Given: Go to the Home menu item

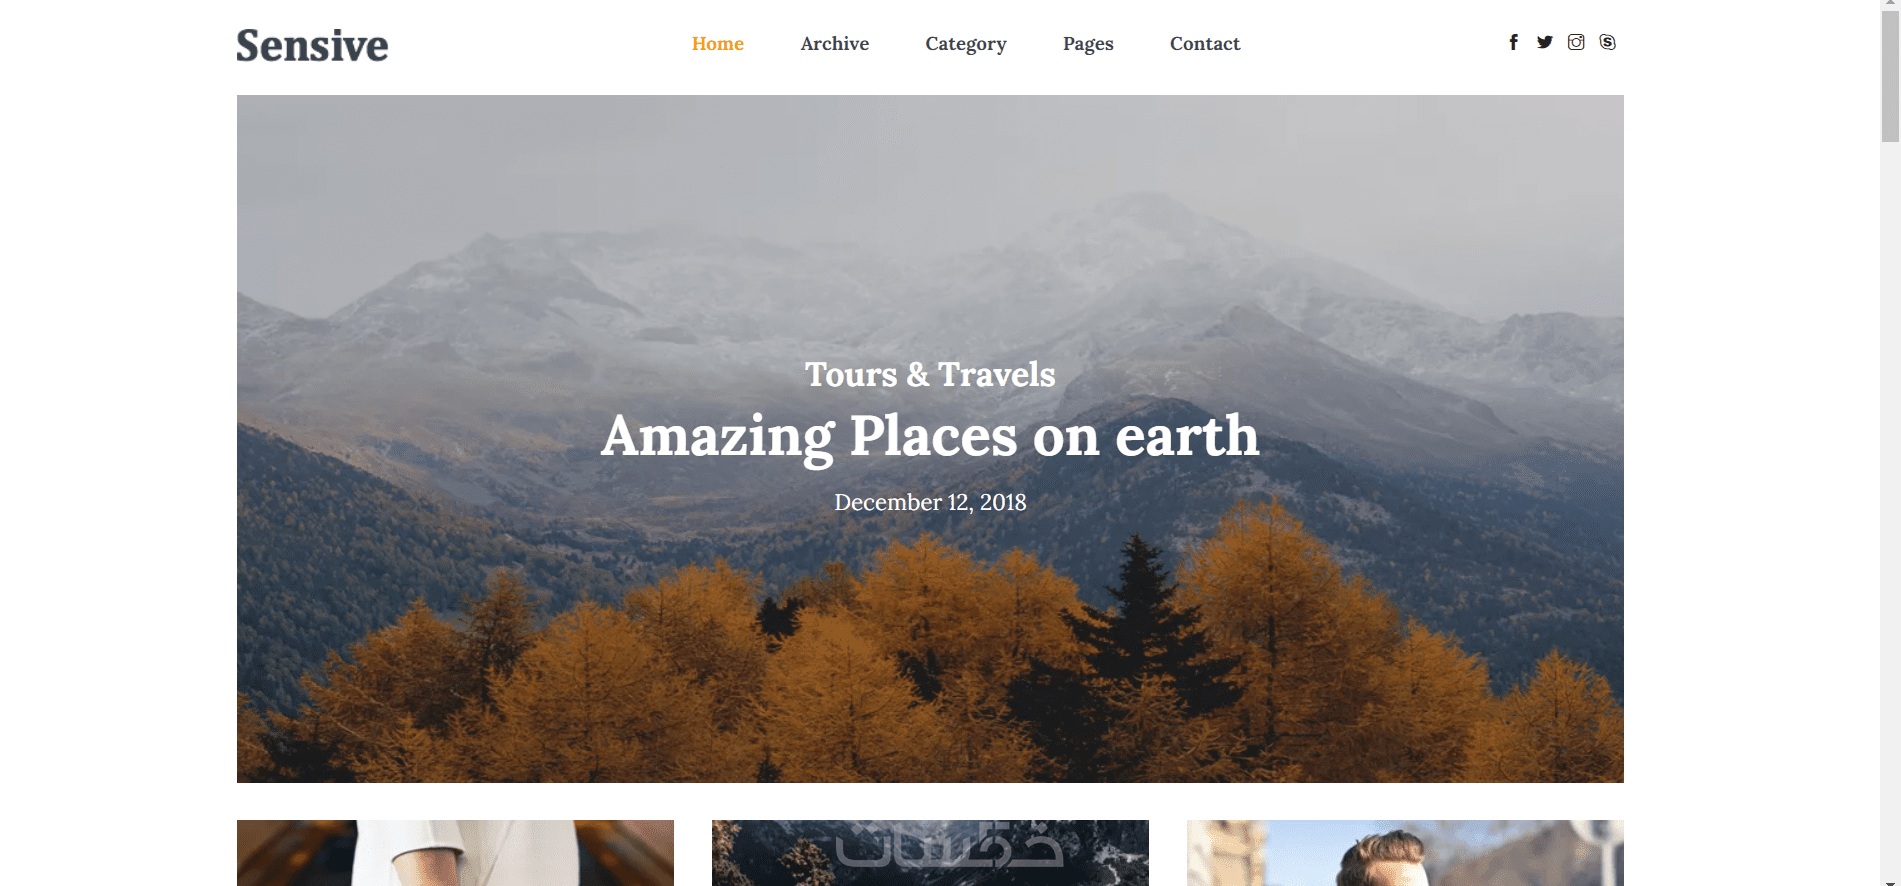Looking at the screenshot, I should pos(718,44).
